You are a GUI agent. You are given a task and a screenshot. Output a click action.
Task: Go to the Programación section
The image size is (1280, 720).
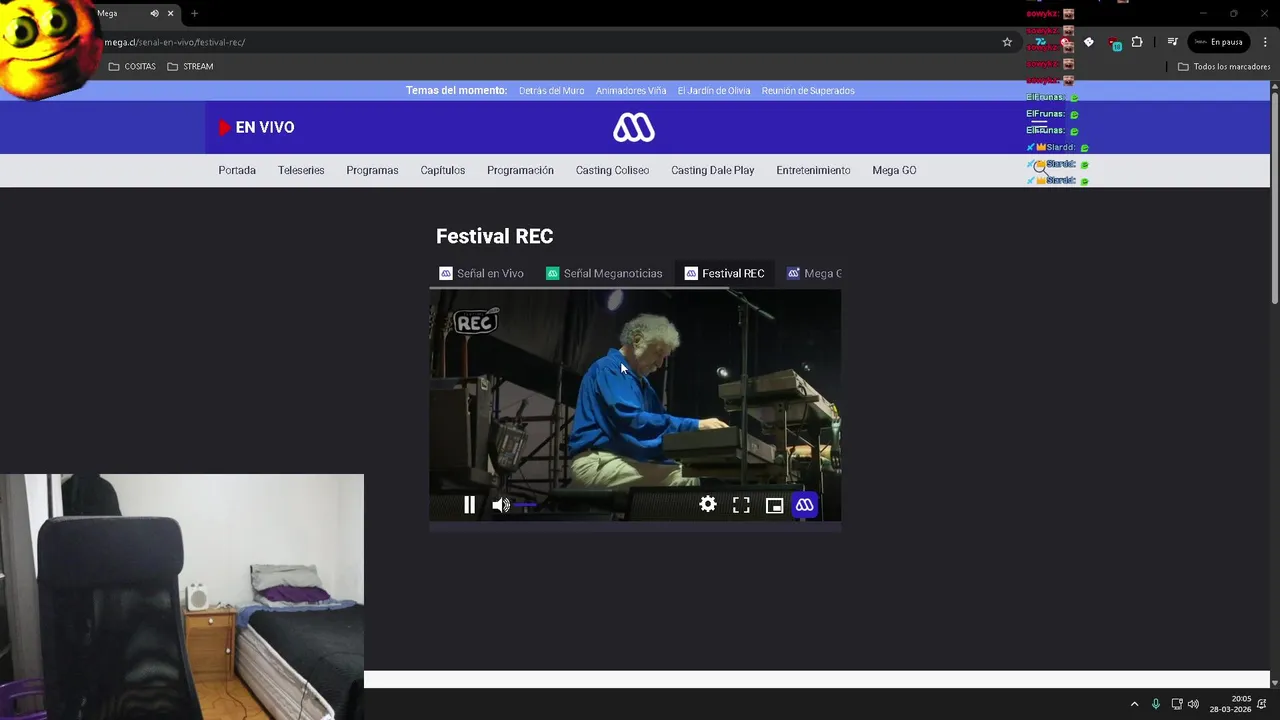pos(520,170)
